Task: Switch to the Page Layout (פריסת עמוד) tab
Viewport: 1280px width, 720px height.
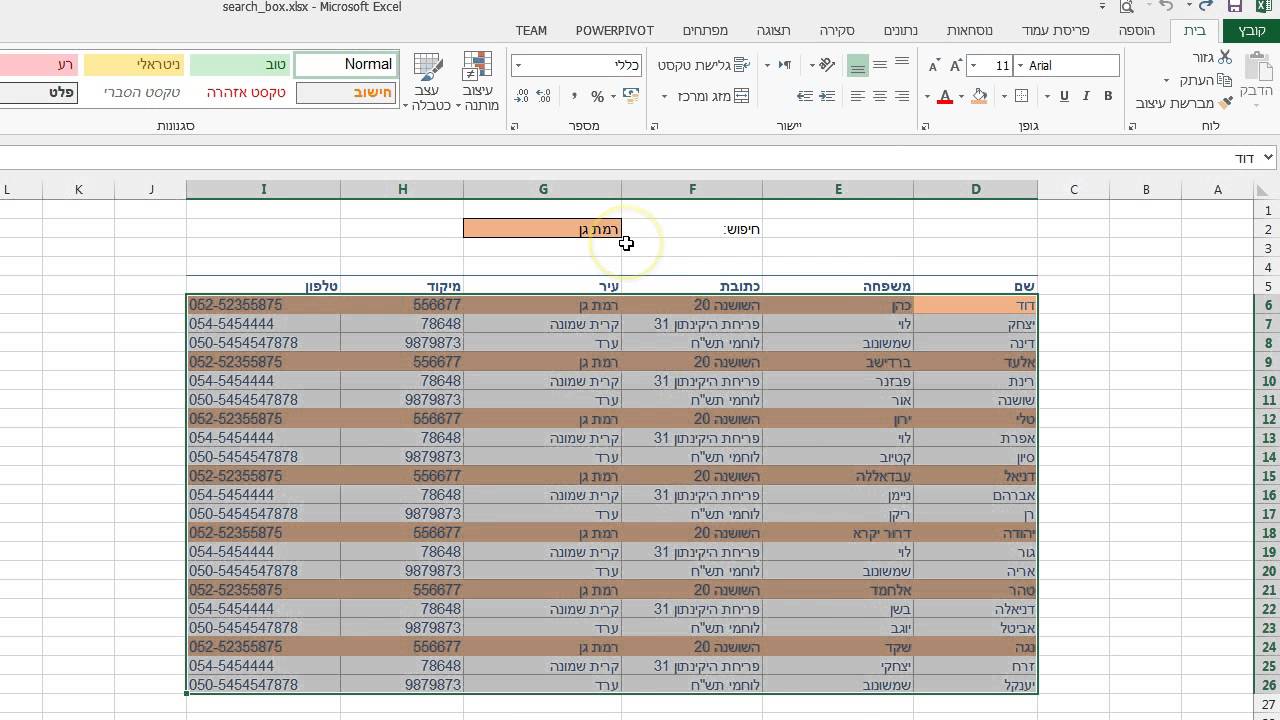Action: tap(1055, 31)
